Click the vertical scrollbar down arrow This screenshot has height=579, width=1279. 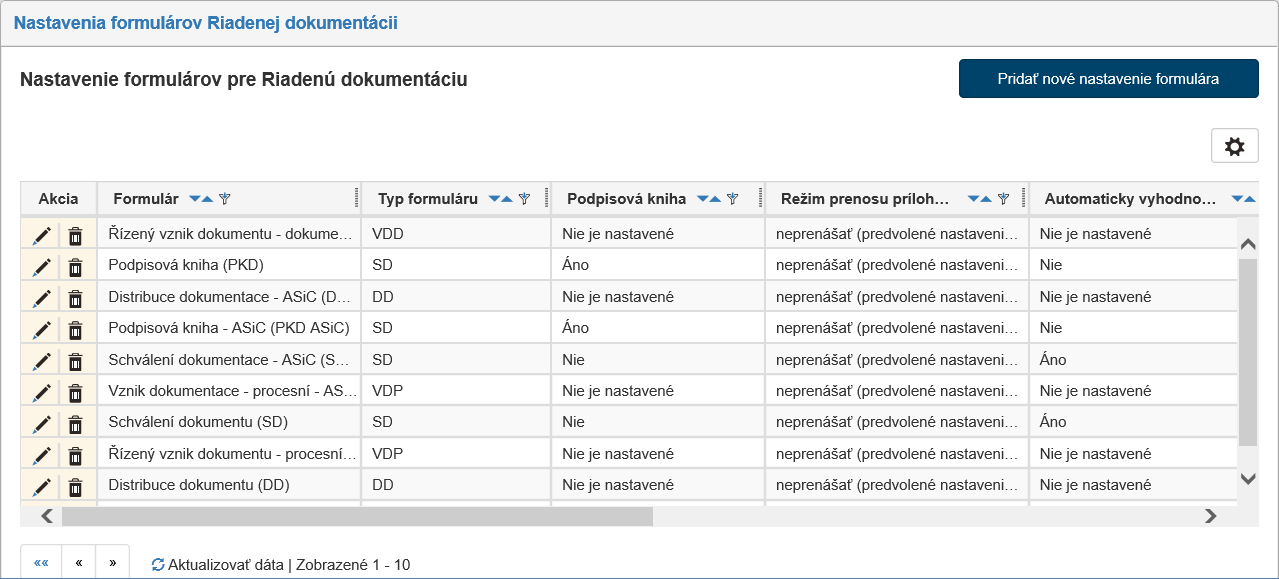1248,479
